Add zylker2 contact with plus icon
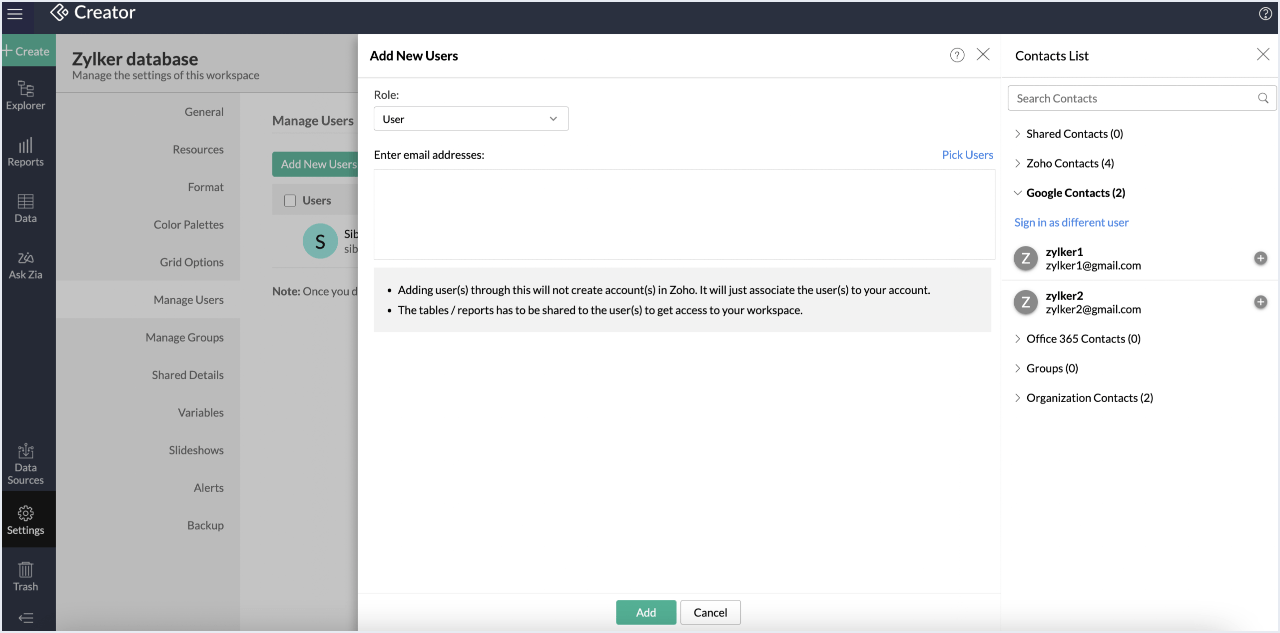Viewport: 1280px width, 633px height. pyautogui.click(x=1260, y=302)
